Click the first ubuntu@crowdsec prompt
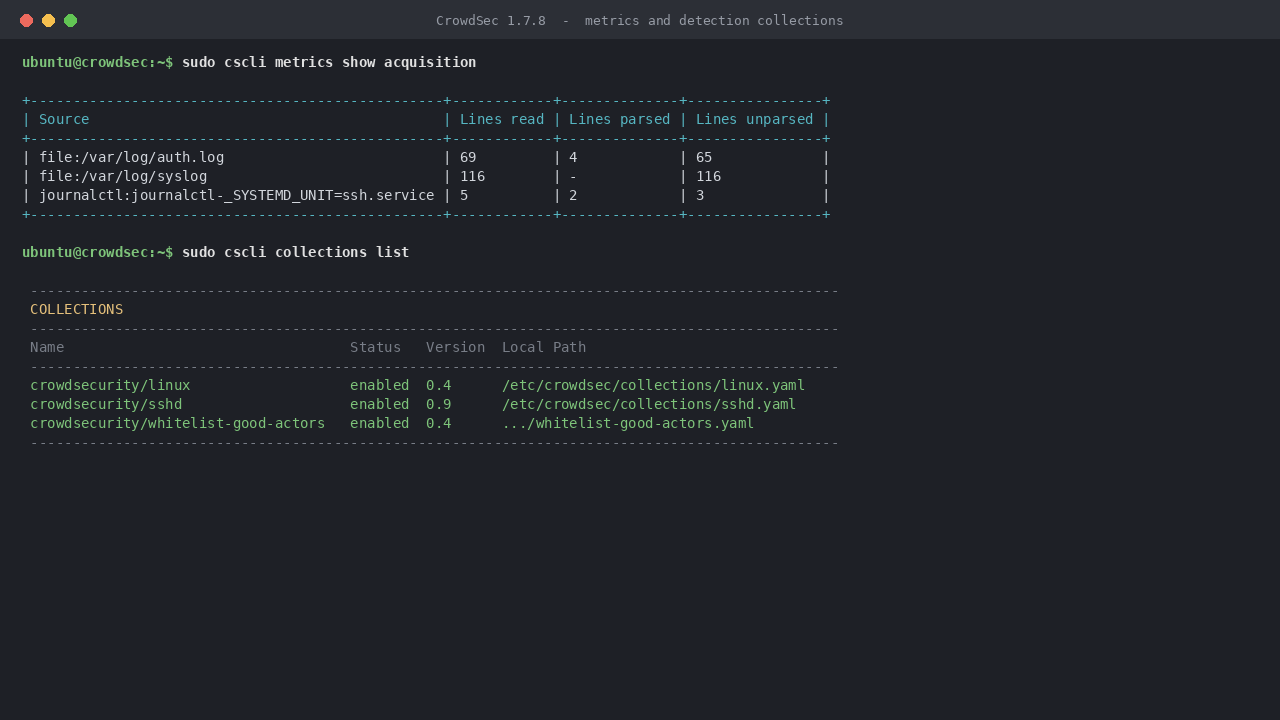 [98, 62]
